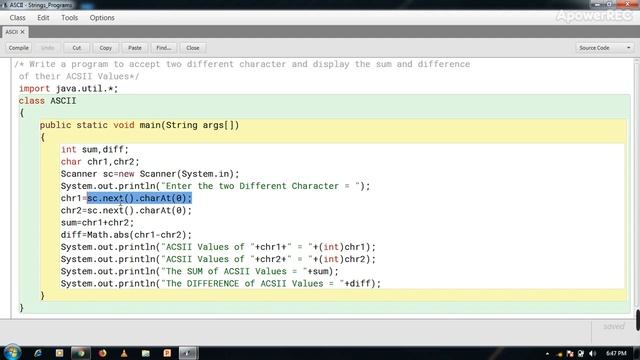Open the Class menu
Image resolution: width=640 pixels, height=360 pixels.
coord(17,18)
